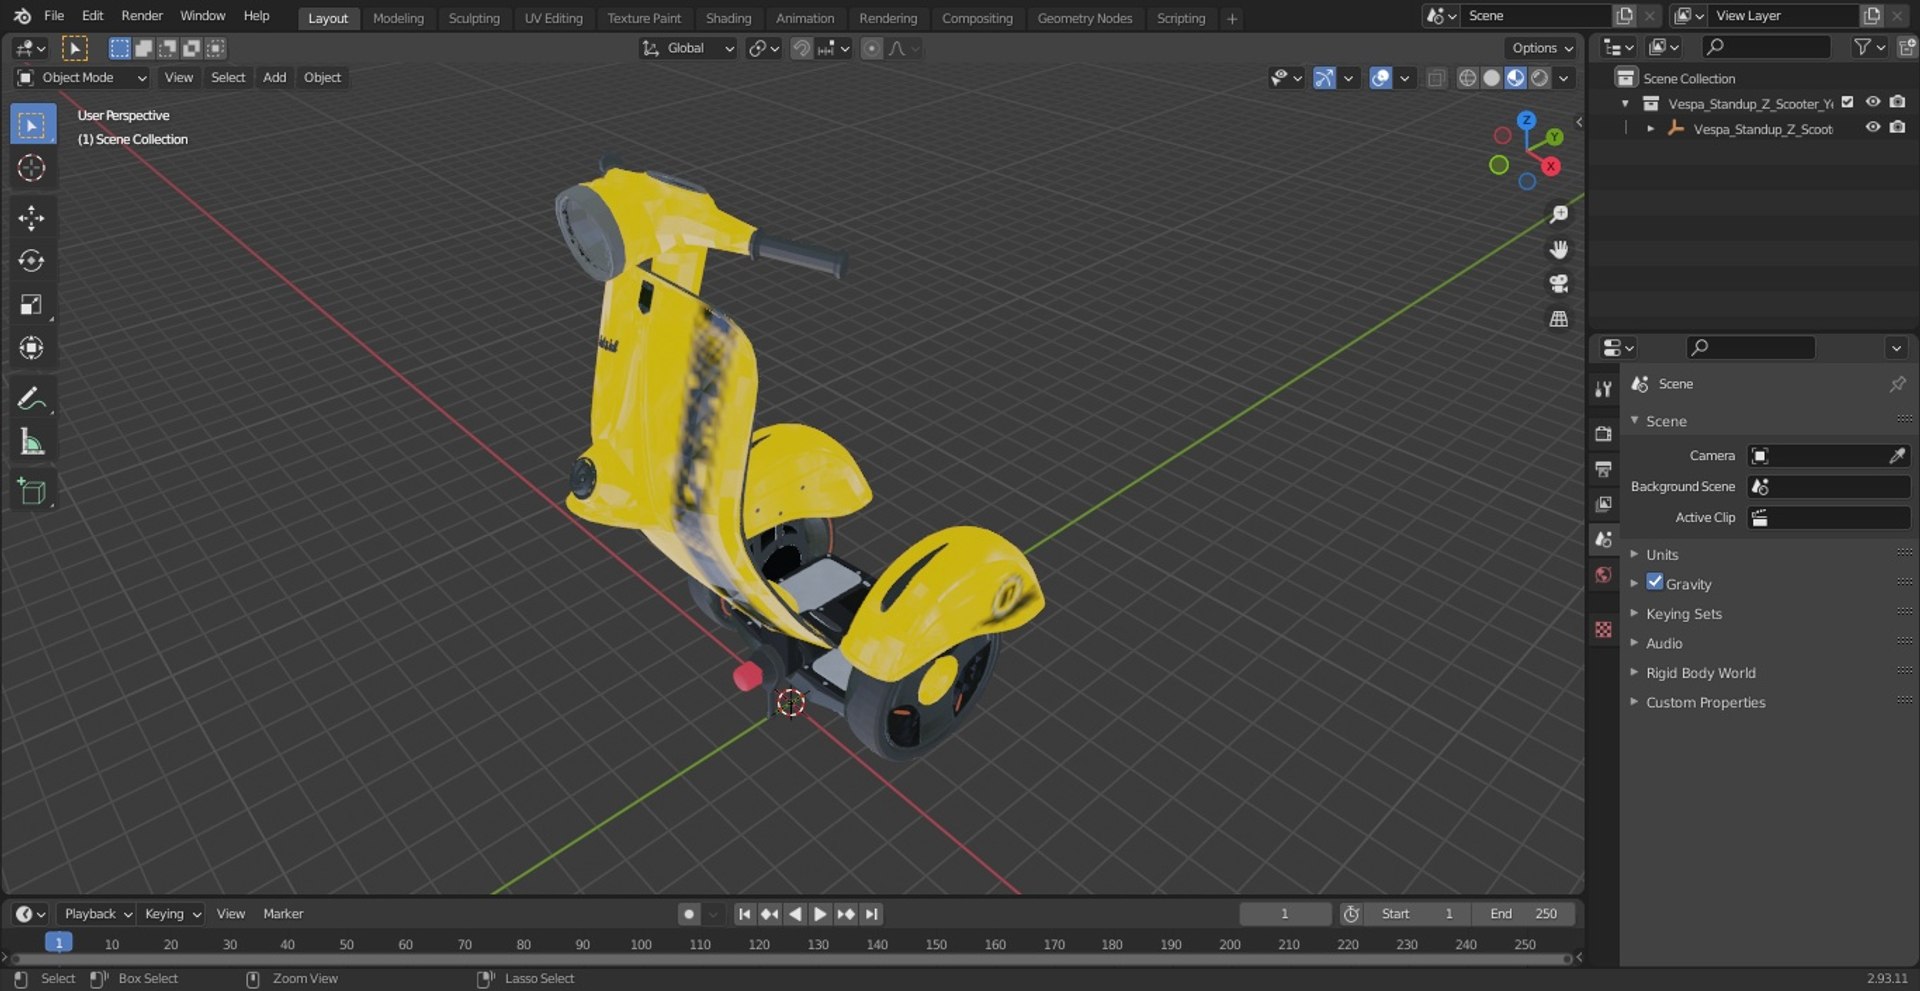Toggle the Gravity checkbox
This screenshot has height=991, width=1920.
(1655, 582)
